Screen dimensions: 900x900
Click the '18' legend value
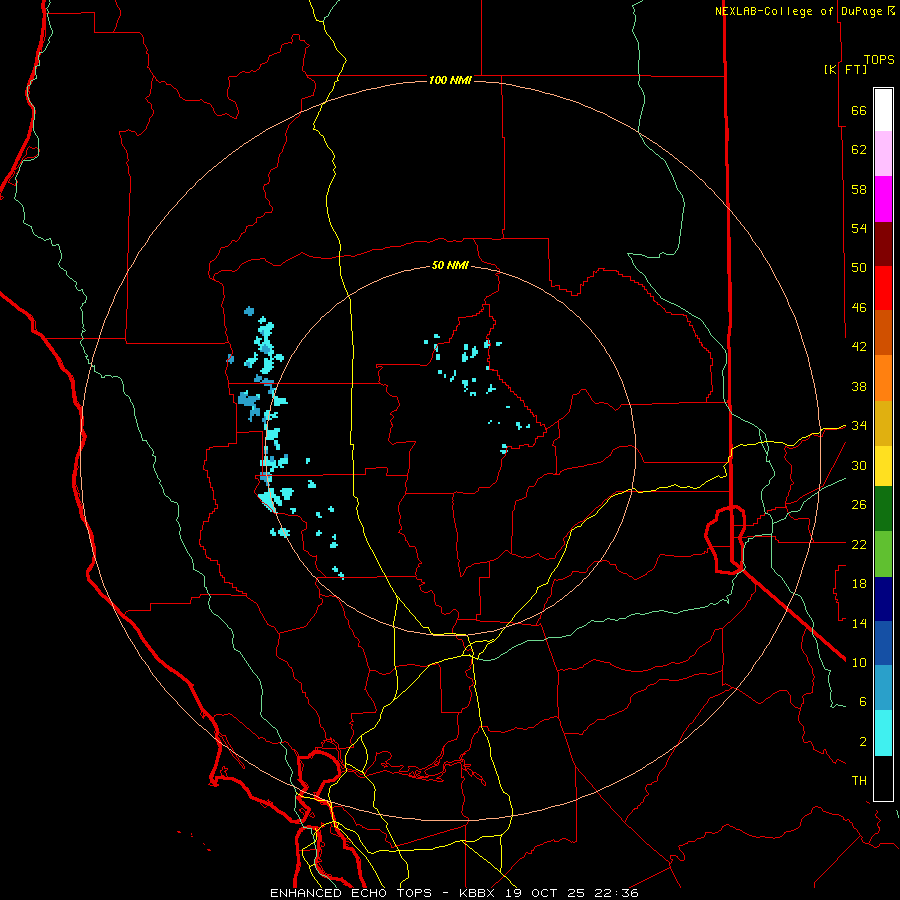pos(859,584)
